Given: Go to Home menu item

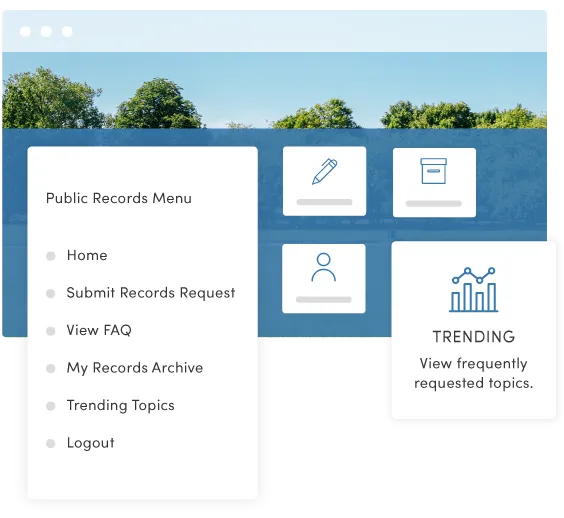Looking at the screenshot, I should [x=87, y=255].
